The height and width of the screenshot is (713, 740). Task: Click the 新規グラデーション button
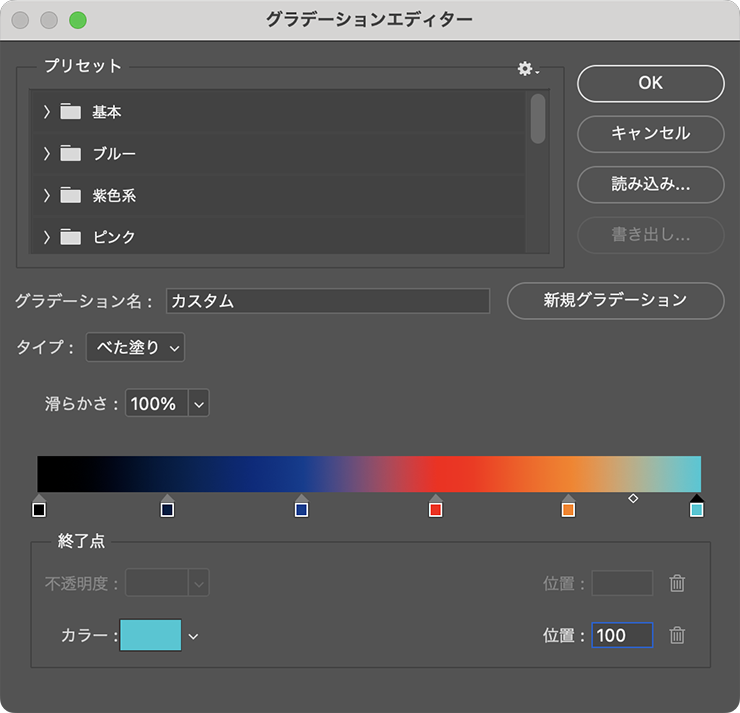click(x=615, y=300)
